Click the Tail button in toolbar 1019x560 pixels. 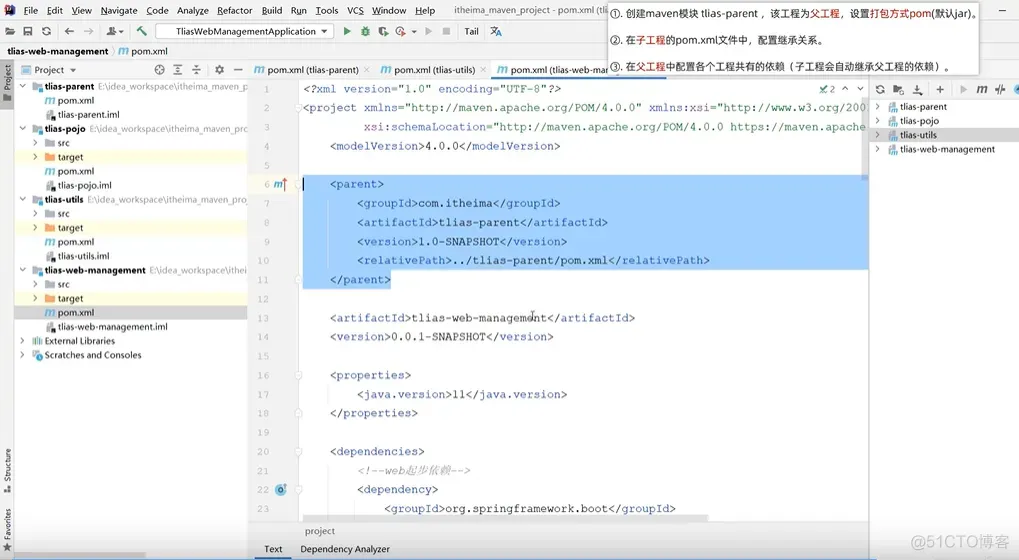471,31
